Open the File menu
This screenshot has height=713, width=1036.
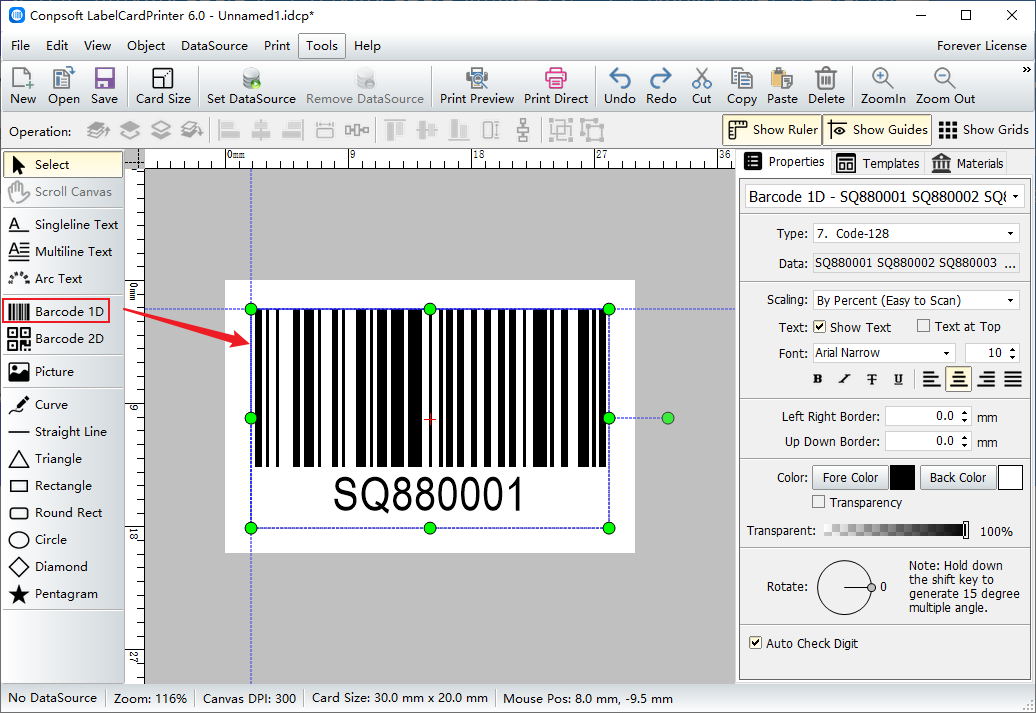coord(20,46)
